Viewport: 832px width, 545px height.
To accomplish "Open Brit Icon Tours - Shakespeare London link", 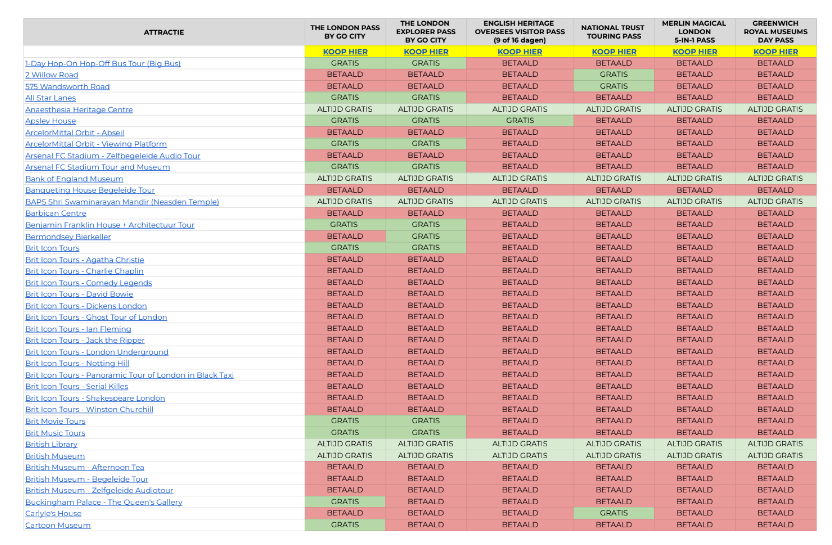I will point(95,398).
